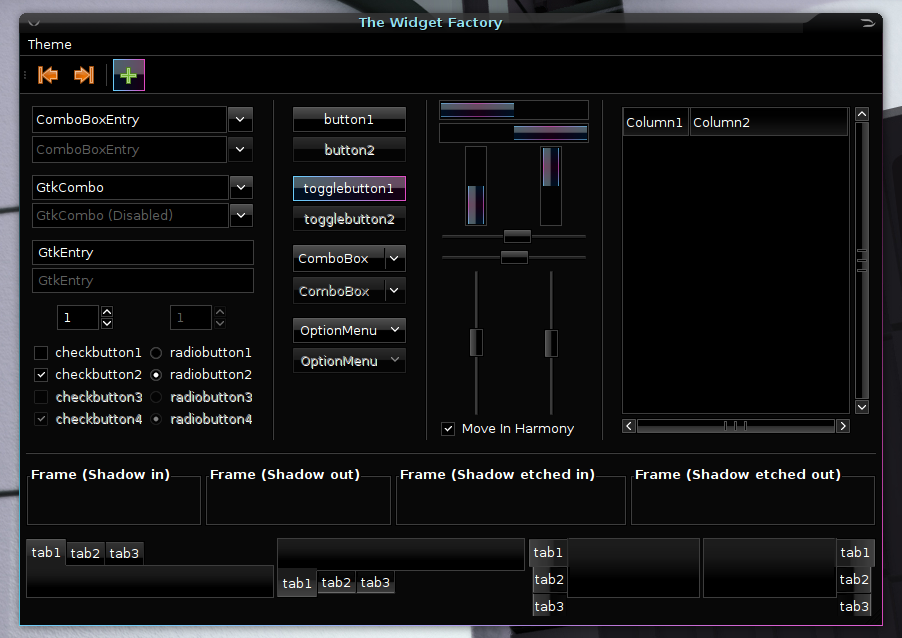Click the green plus add toolbar icon
902x638 pixels.
point(128,75)
